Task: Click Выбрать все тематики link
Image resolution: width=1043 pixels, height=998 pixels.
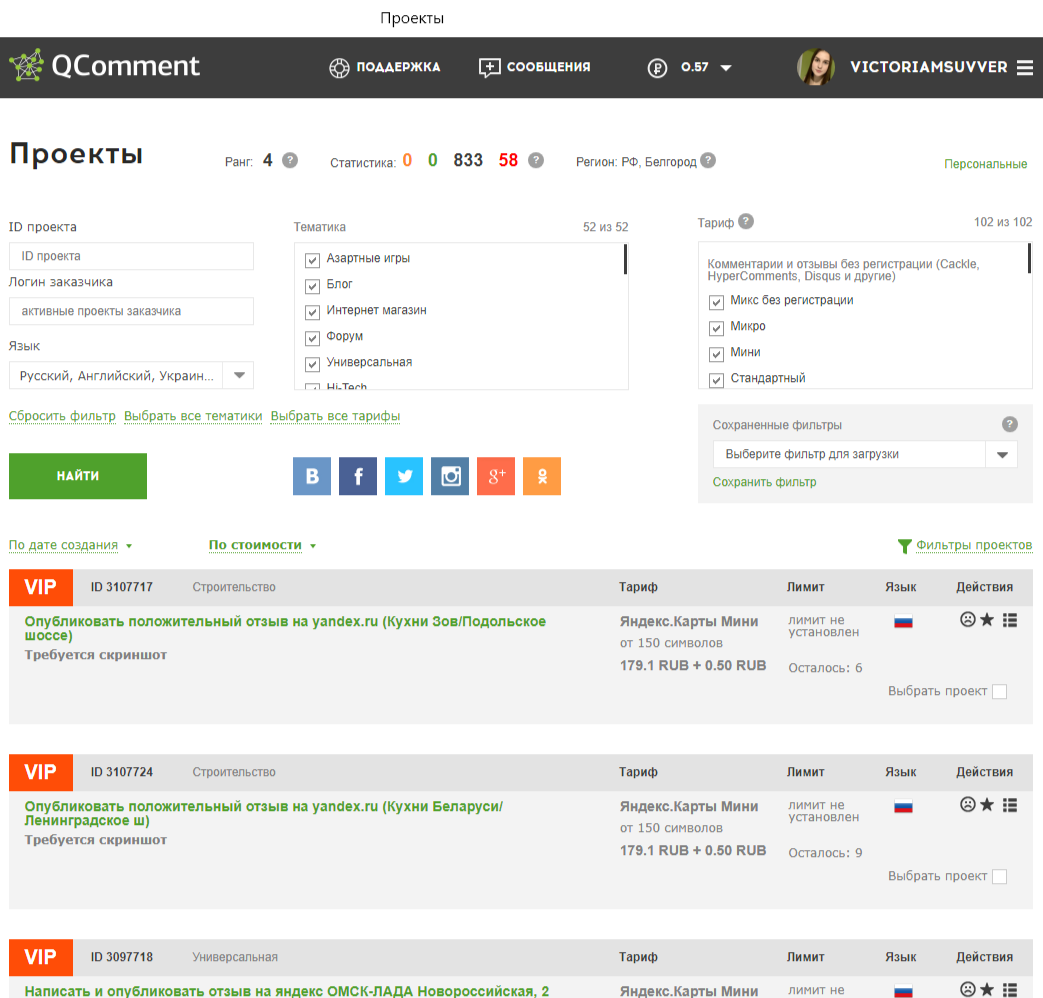Action: 193,416
